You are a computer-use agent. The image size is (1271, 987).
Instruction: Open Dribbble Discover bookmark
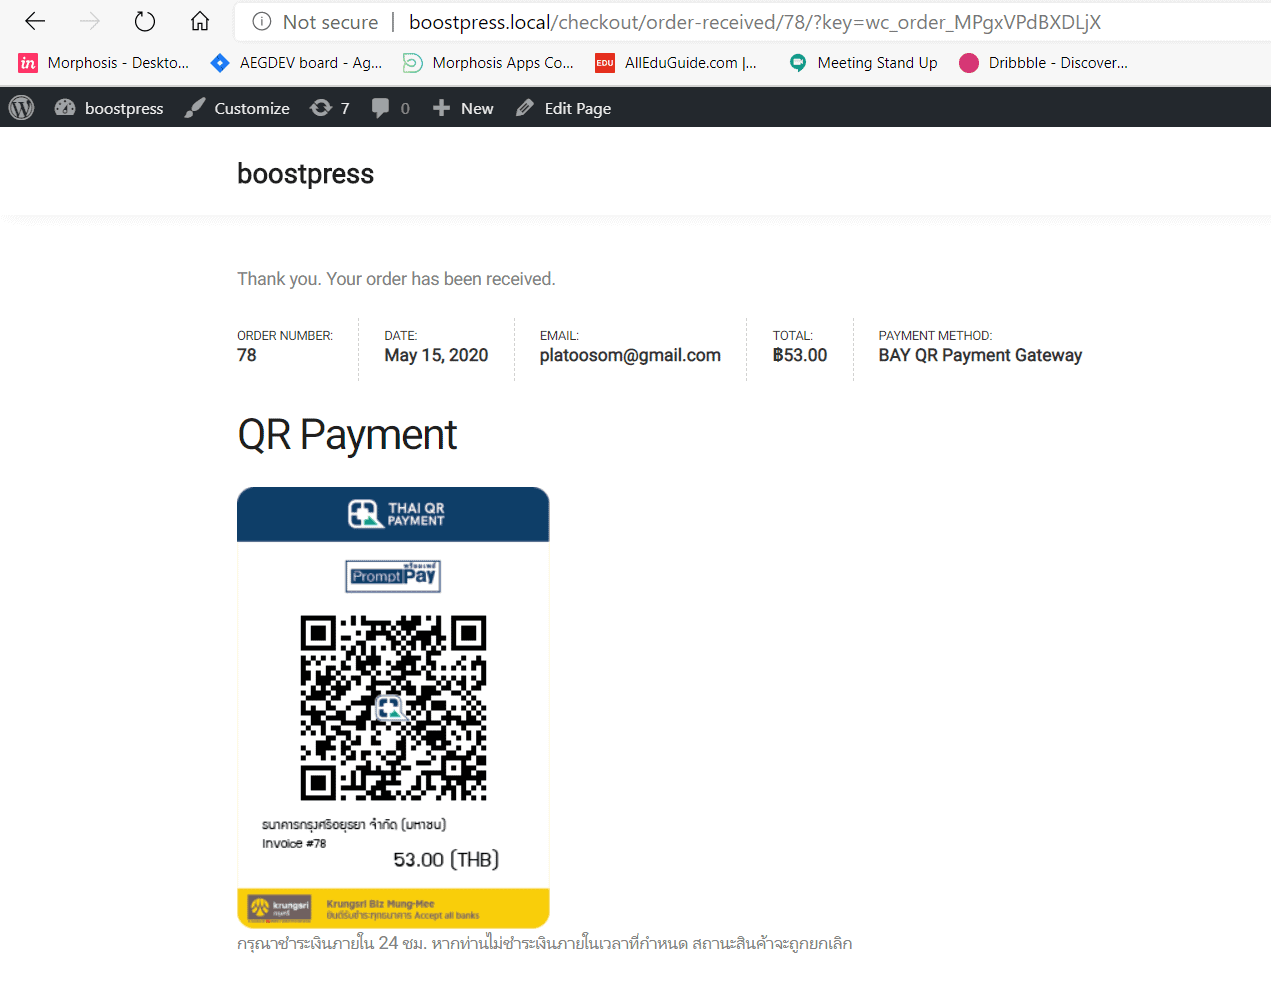click(x=1044, y=63)
